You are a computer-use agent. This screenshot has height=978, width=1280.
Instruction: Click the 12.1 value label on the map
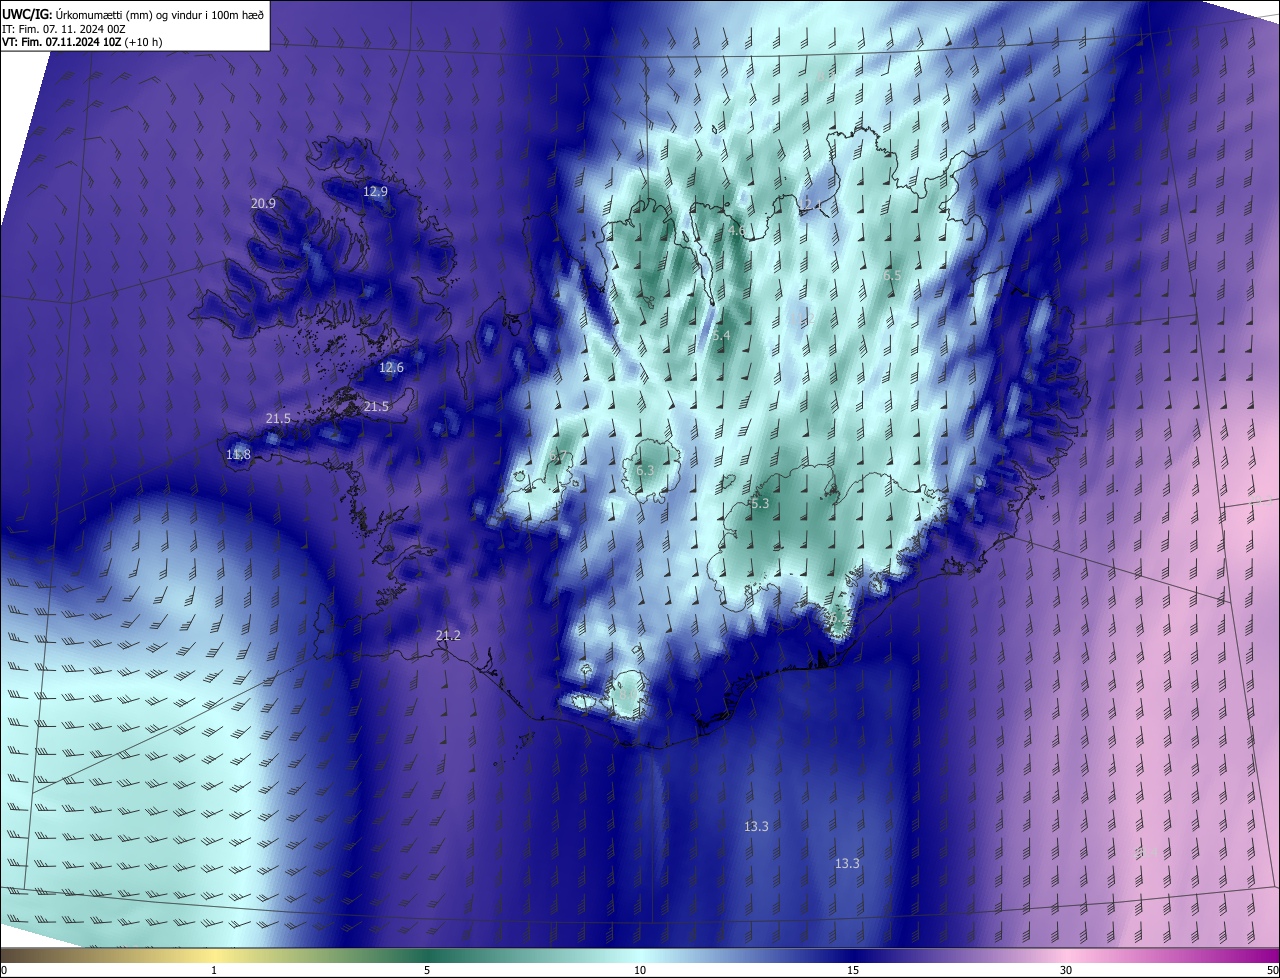(x=812, y=205)
